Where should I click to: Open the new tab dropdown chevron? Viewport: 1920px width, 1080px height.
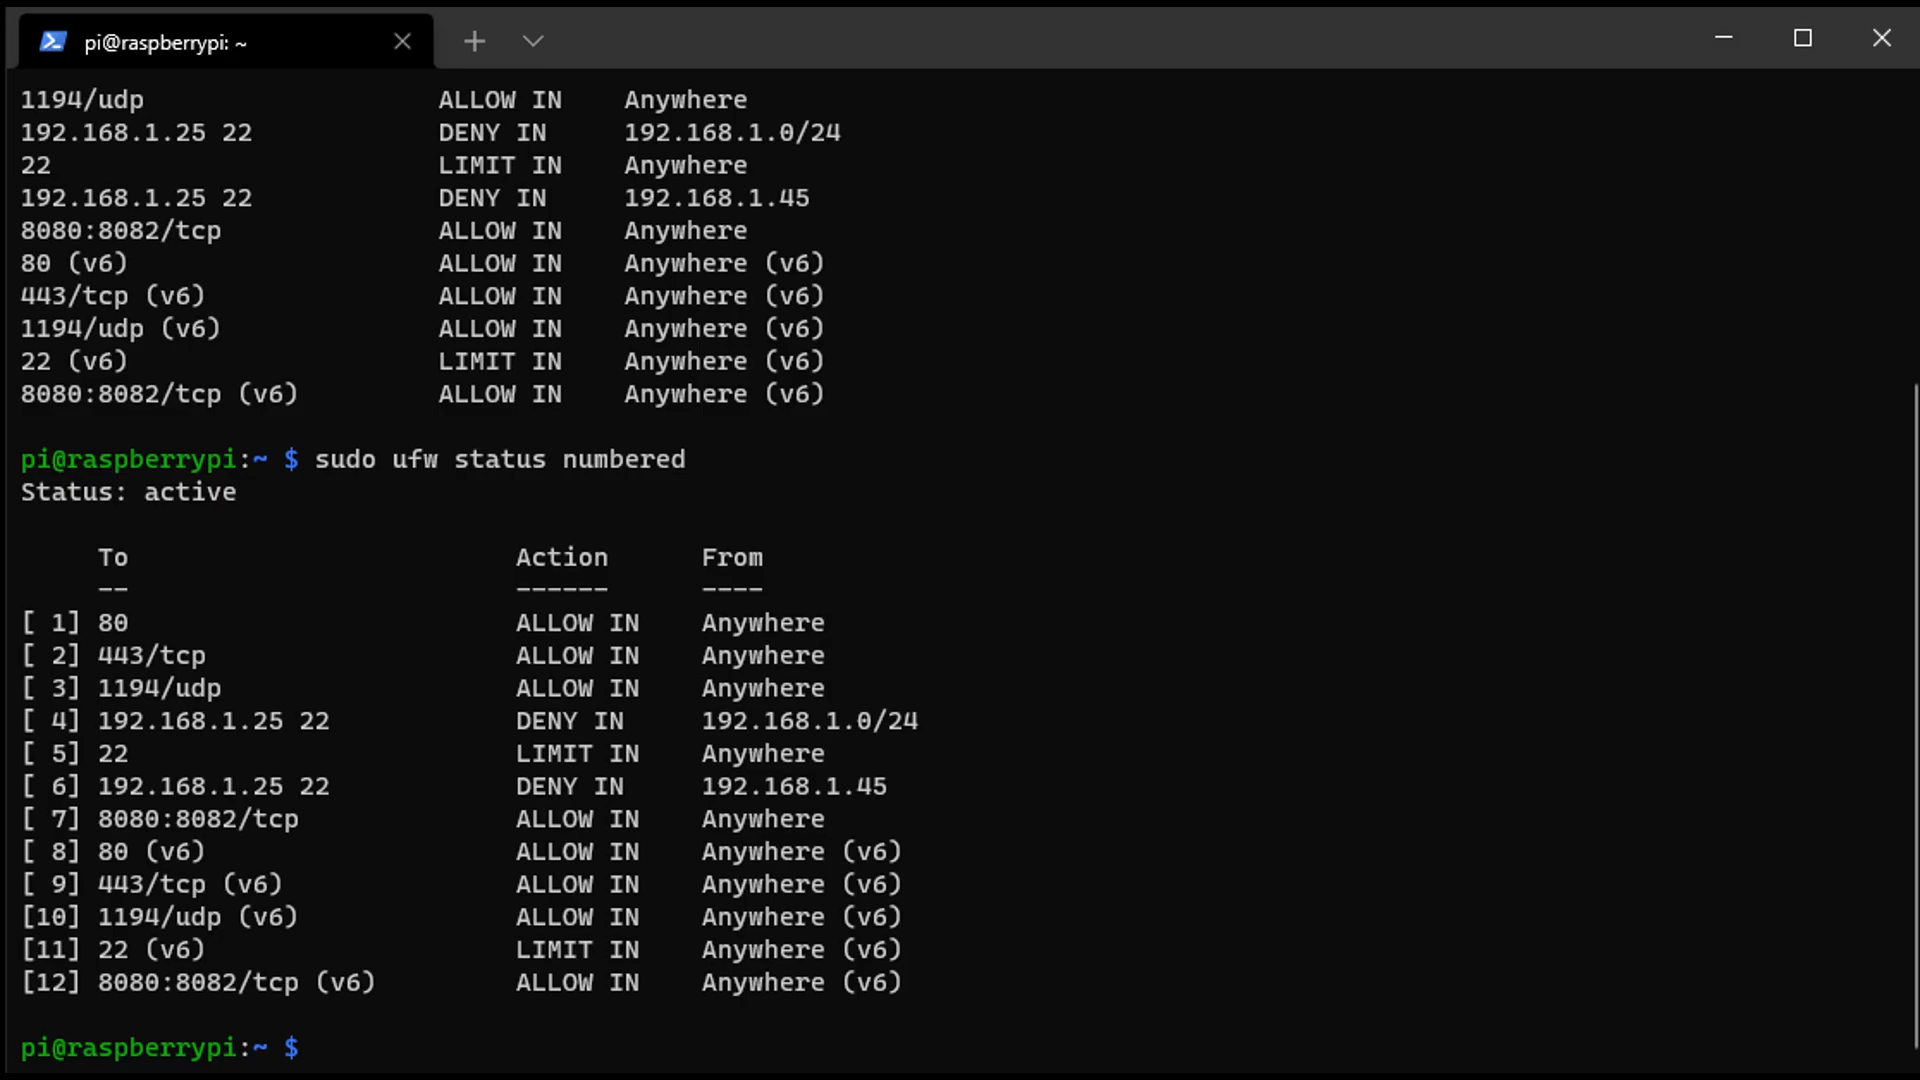532,41
